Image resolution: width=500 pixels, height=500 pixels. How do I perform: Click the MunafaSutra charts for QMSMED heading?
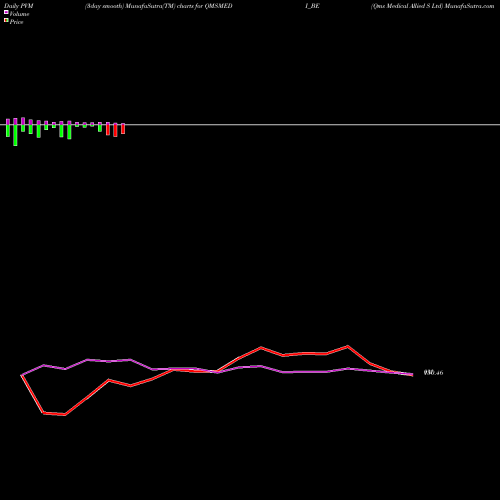(159, 6)
